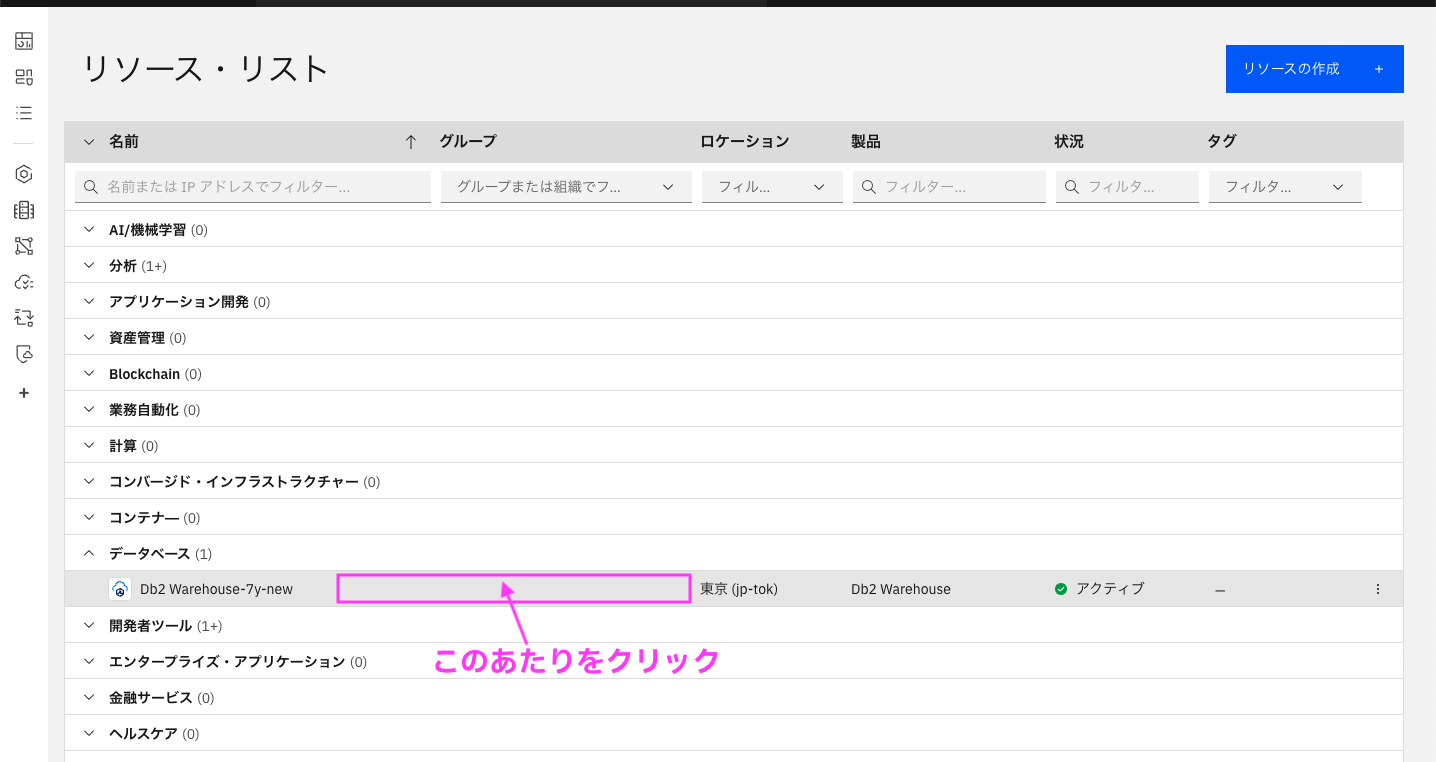Open the Projects icon below the dashboard icon

click(x=24, y=77)
